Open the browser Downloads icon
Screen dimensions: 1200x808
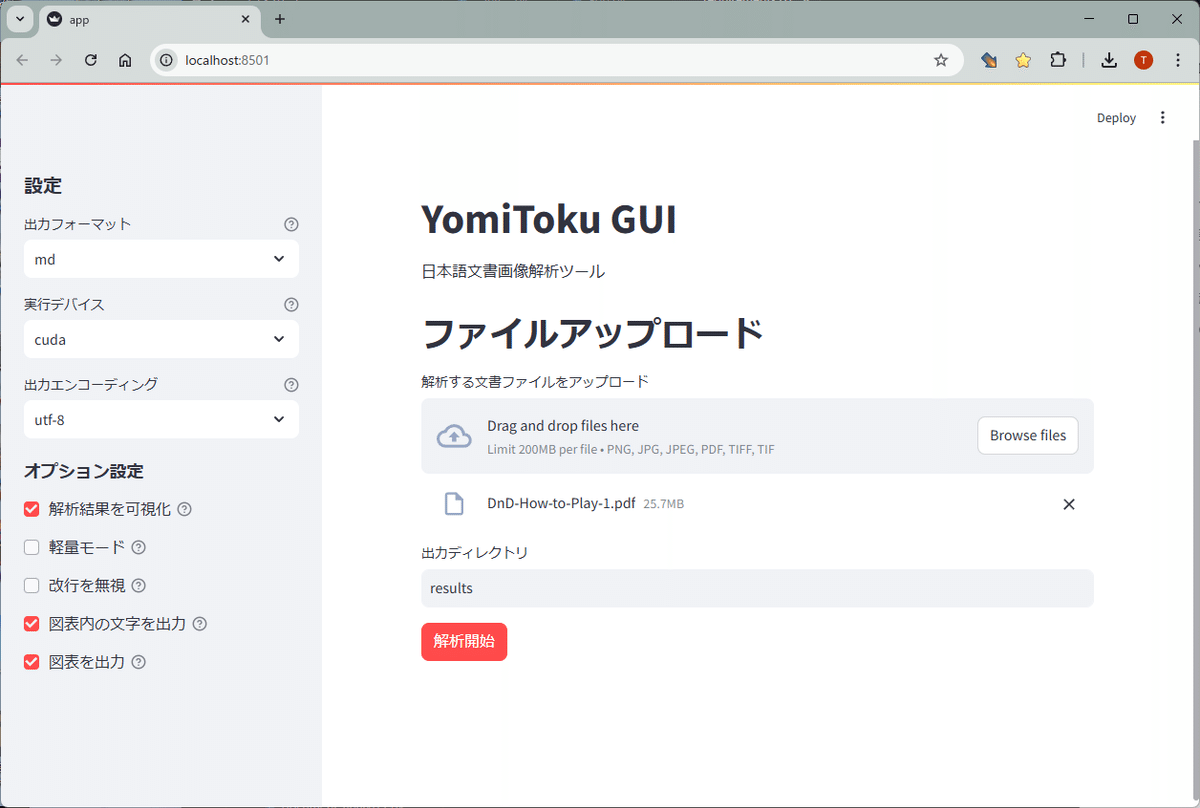(x=1108, y=60)
